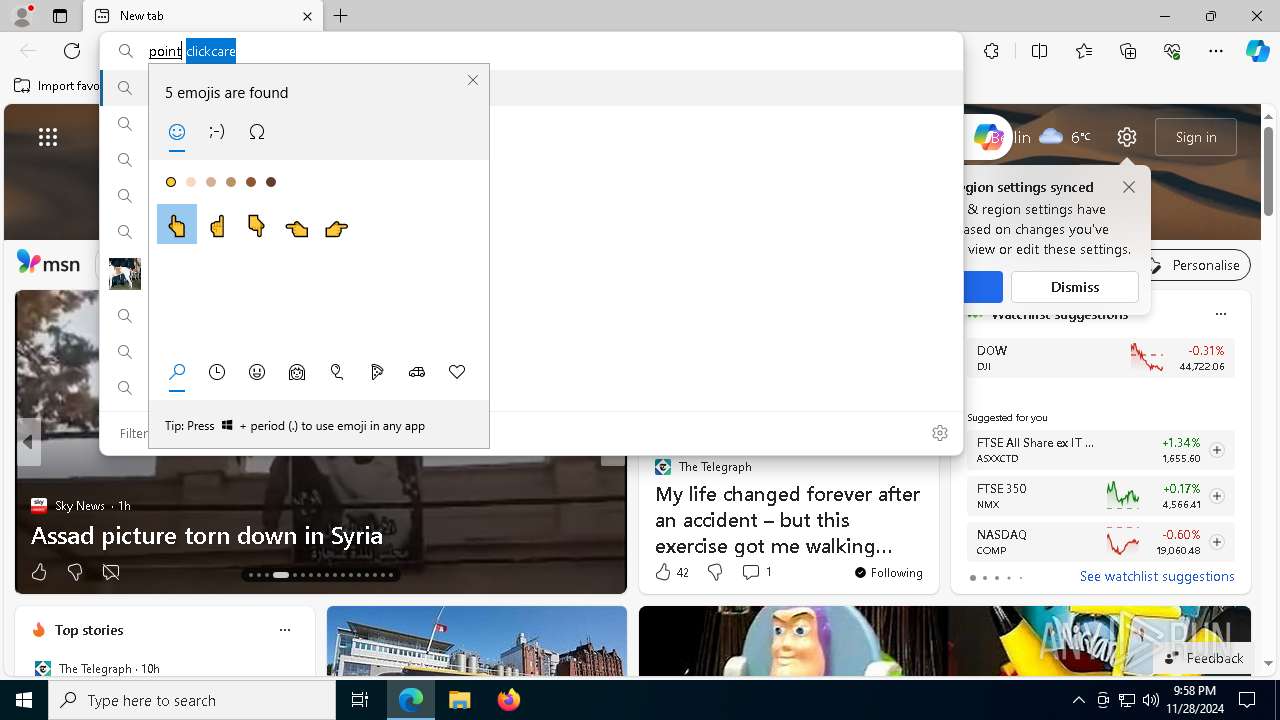Select the index finger pointing up emoji
The height and width of the screenshot is (720, 1280).
(x=217, y=227)
